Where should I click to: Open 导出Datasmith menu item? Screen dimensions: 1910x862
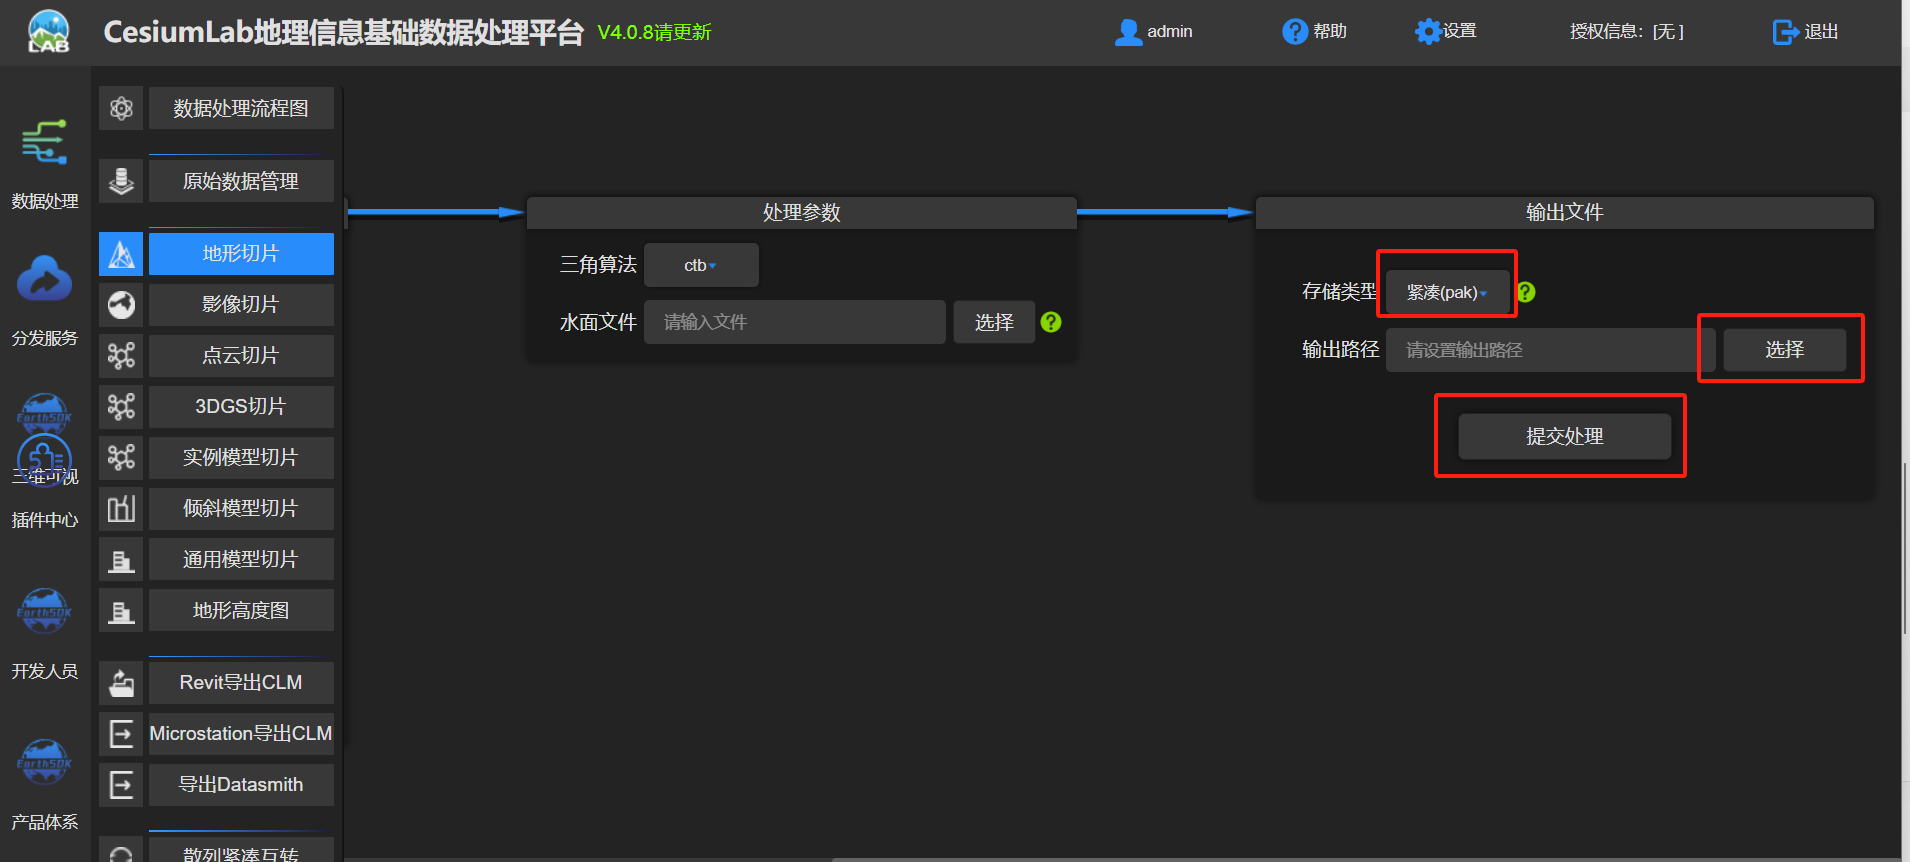(x=241, y=785)
